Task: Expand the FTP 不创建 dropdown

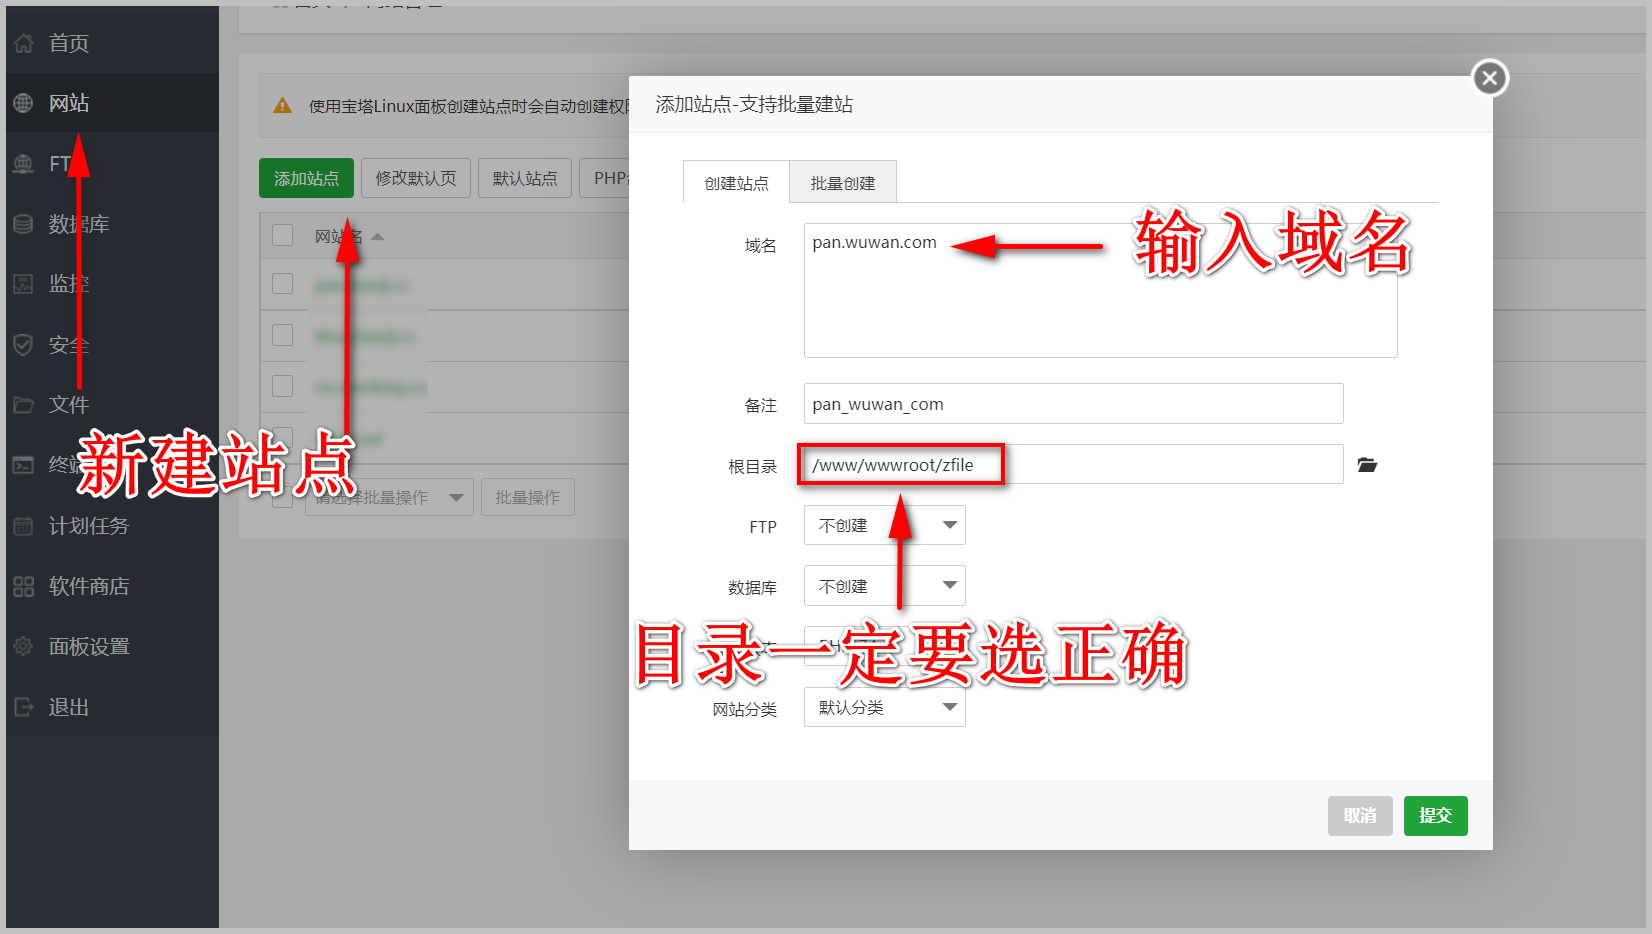Action: click(885, 526)
